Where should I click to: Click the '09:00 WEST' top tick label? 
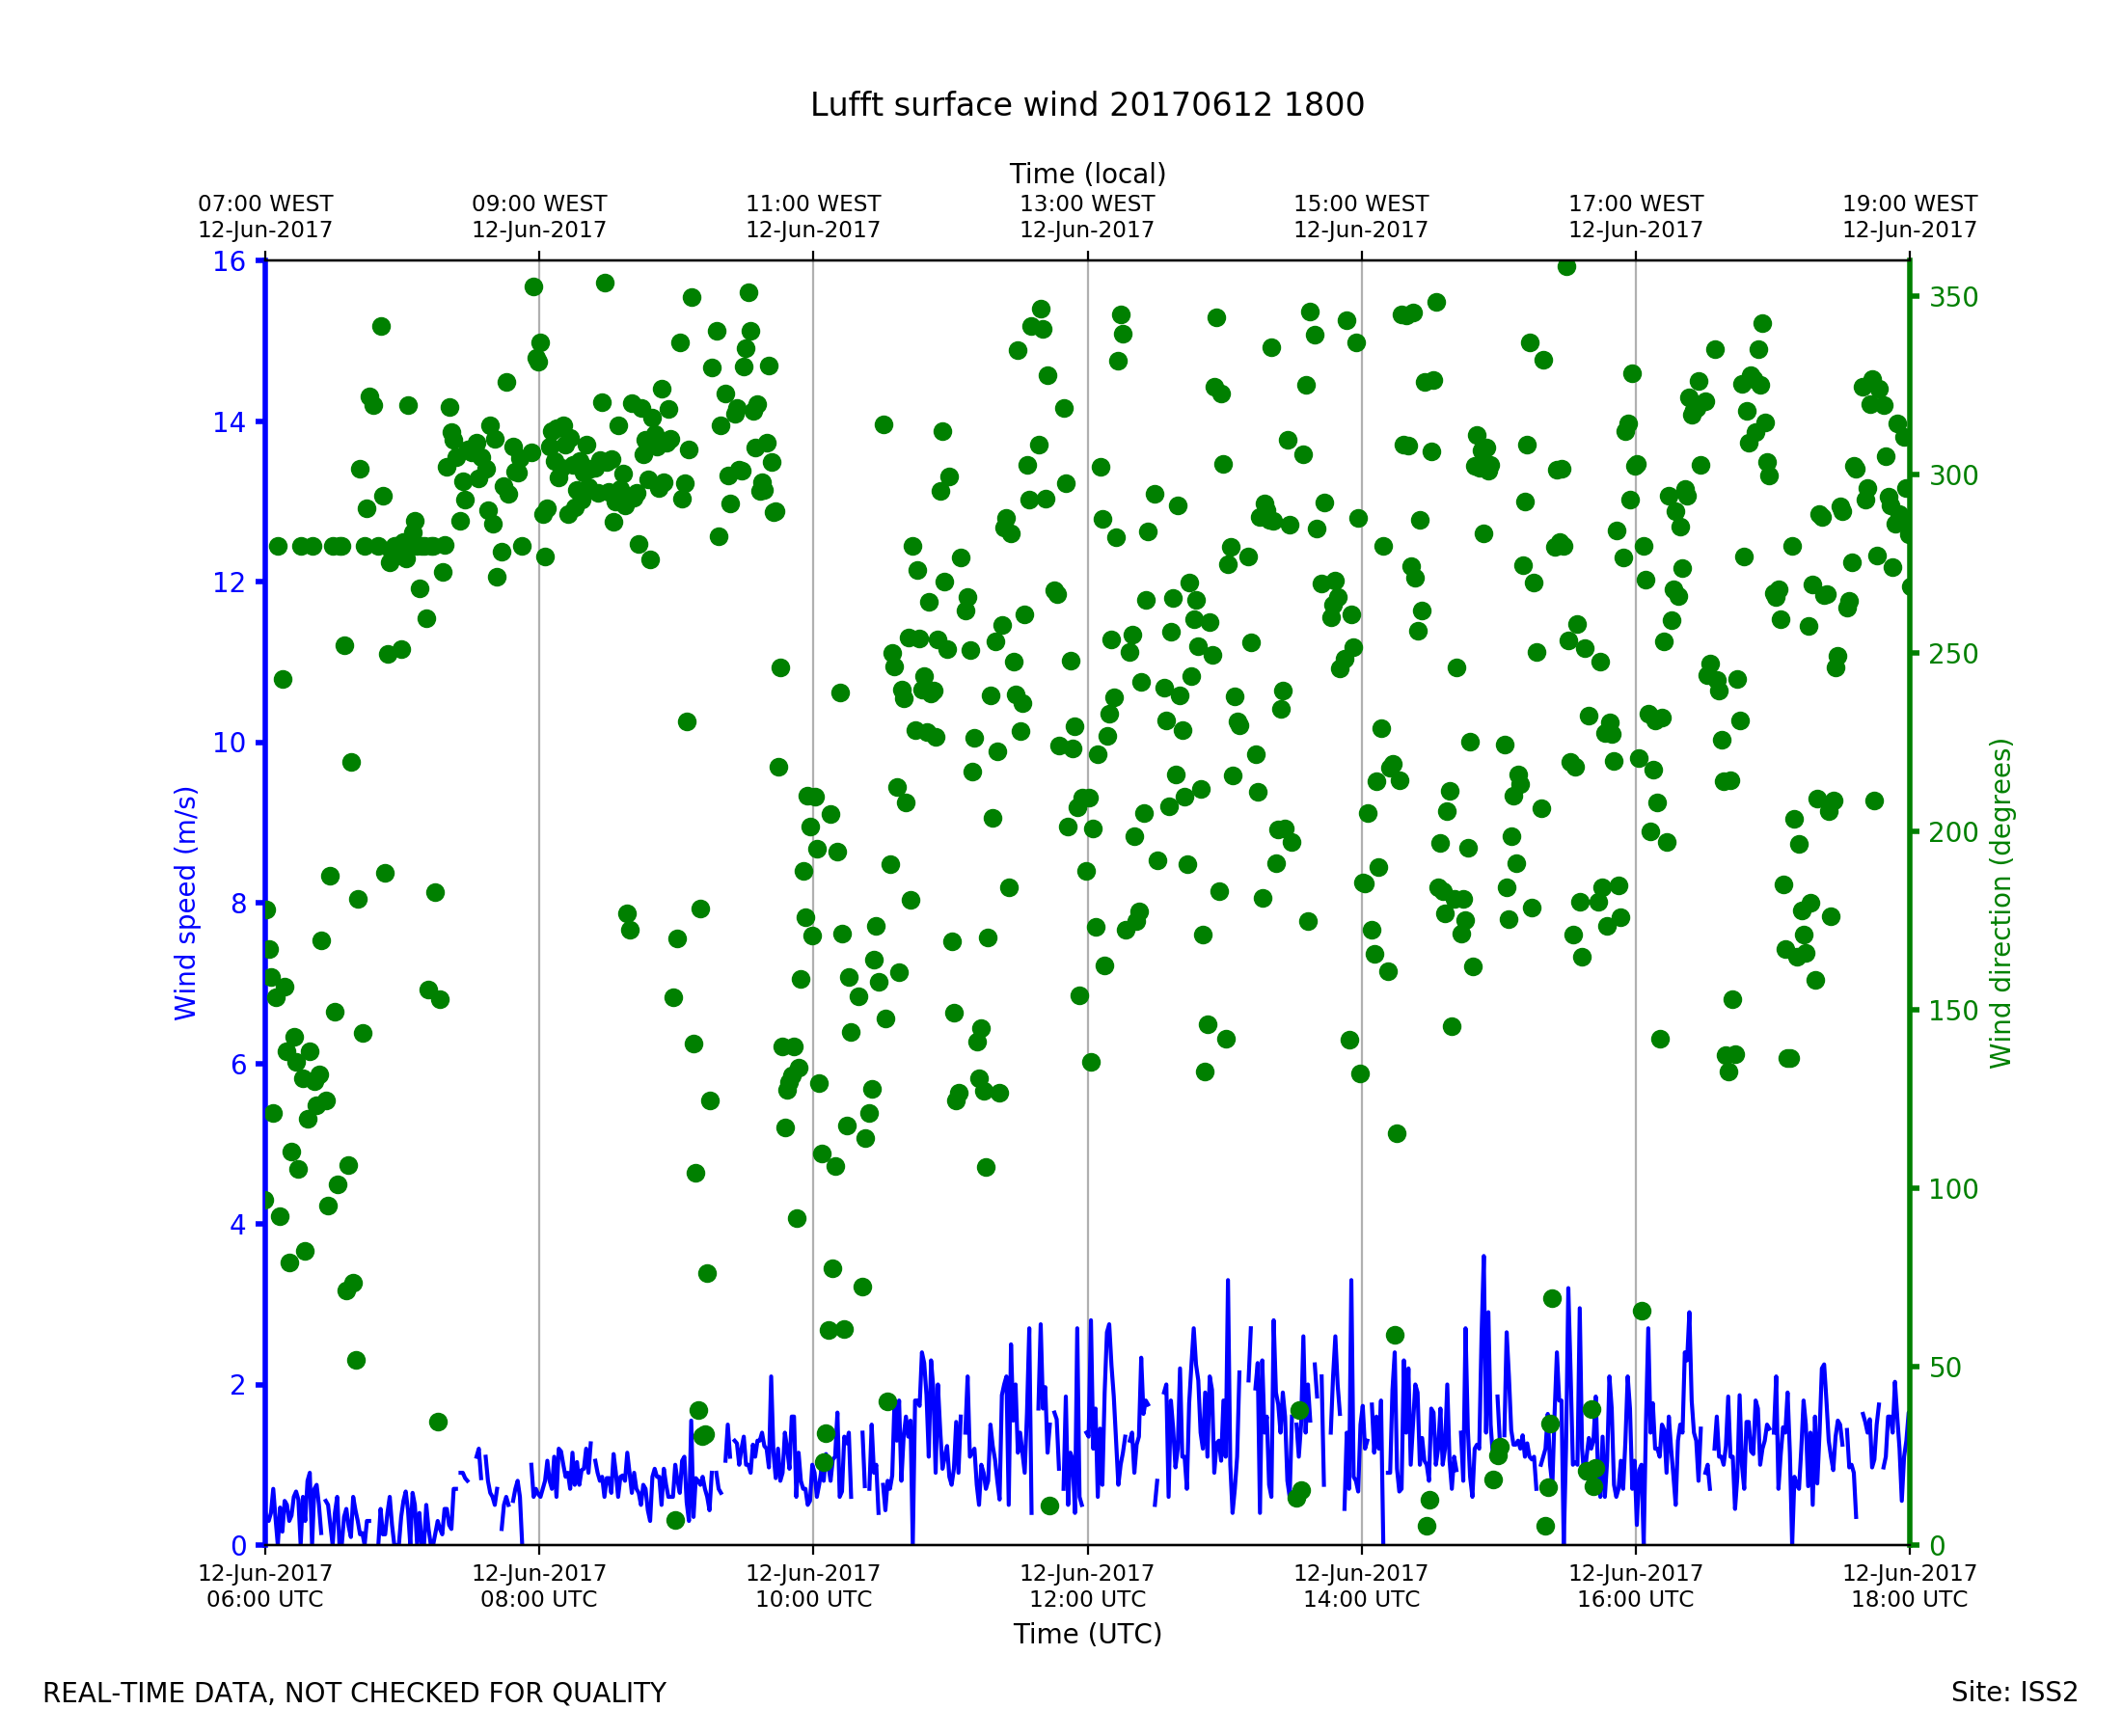(539, 204)
